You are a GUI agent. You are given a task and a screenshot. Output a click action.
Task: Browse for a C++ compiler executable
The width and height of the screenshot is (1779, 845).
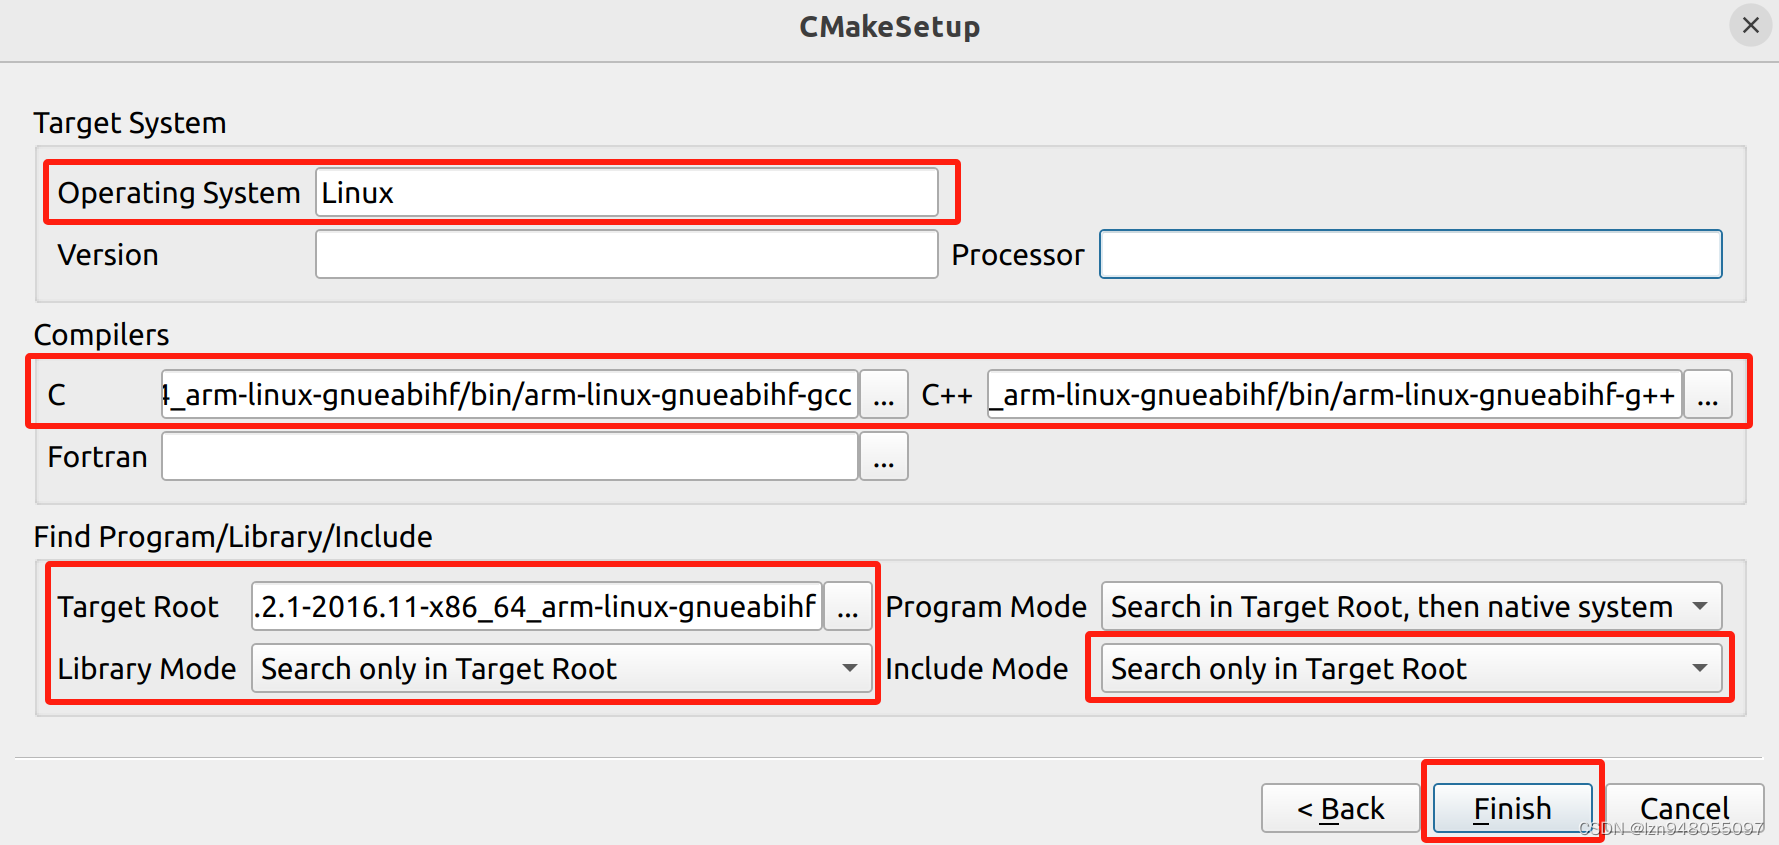pyautogui.click(x=1709, y=394)
